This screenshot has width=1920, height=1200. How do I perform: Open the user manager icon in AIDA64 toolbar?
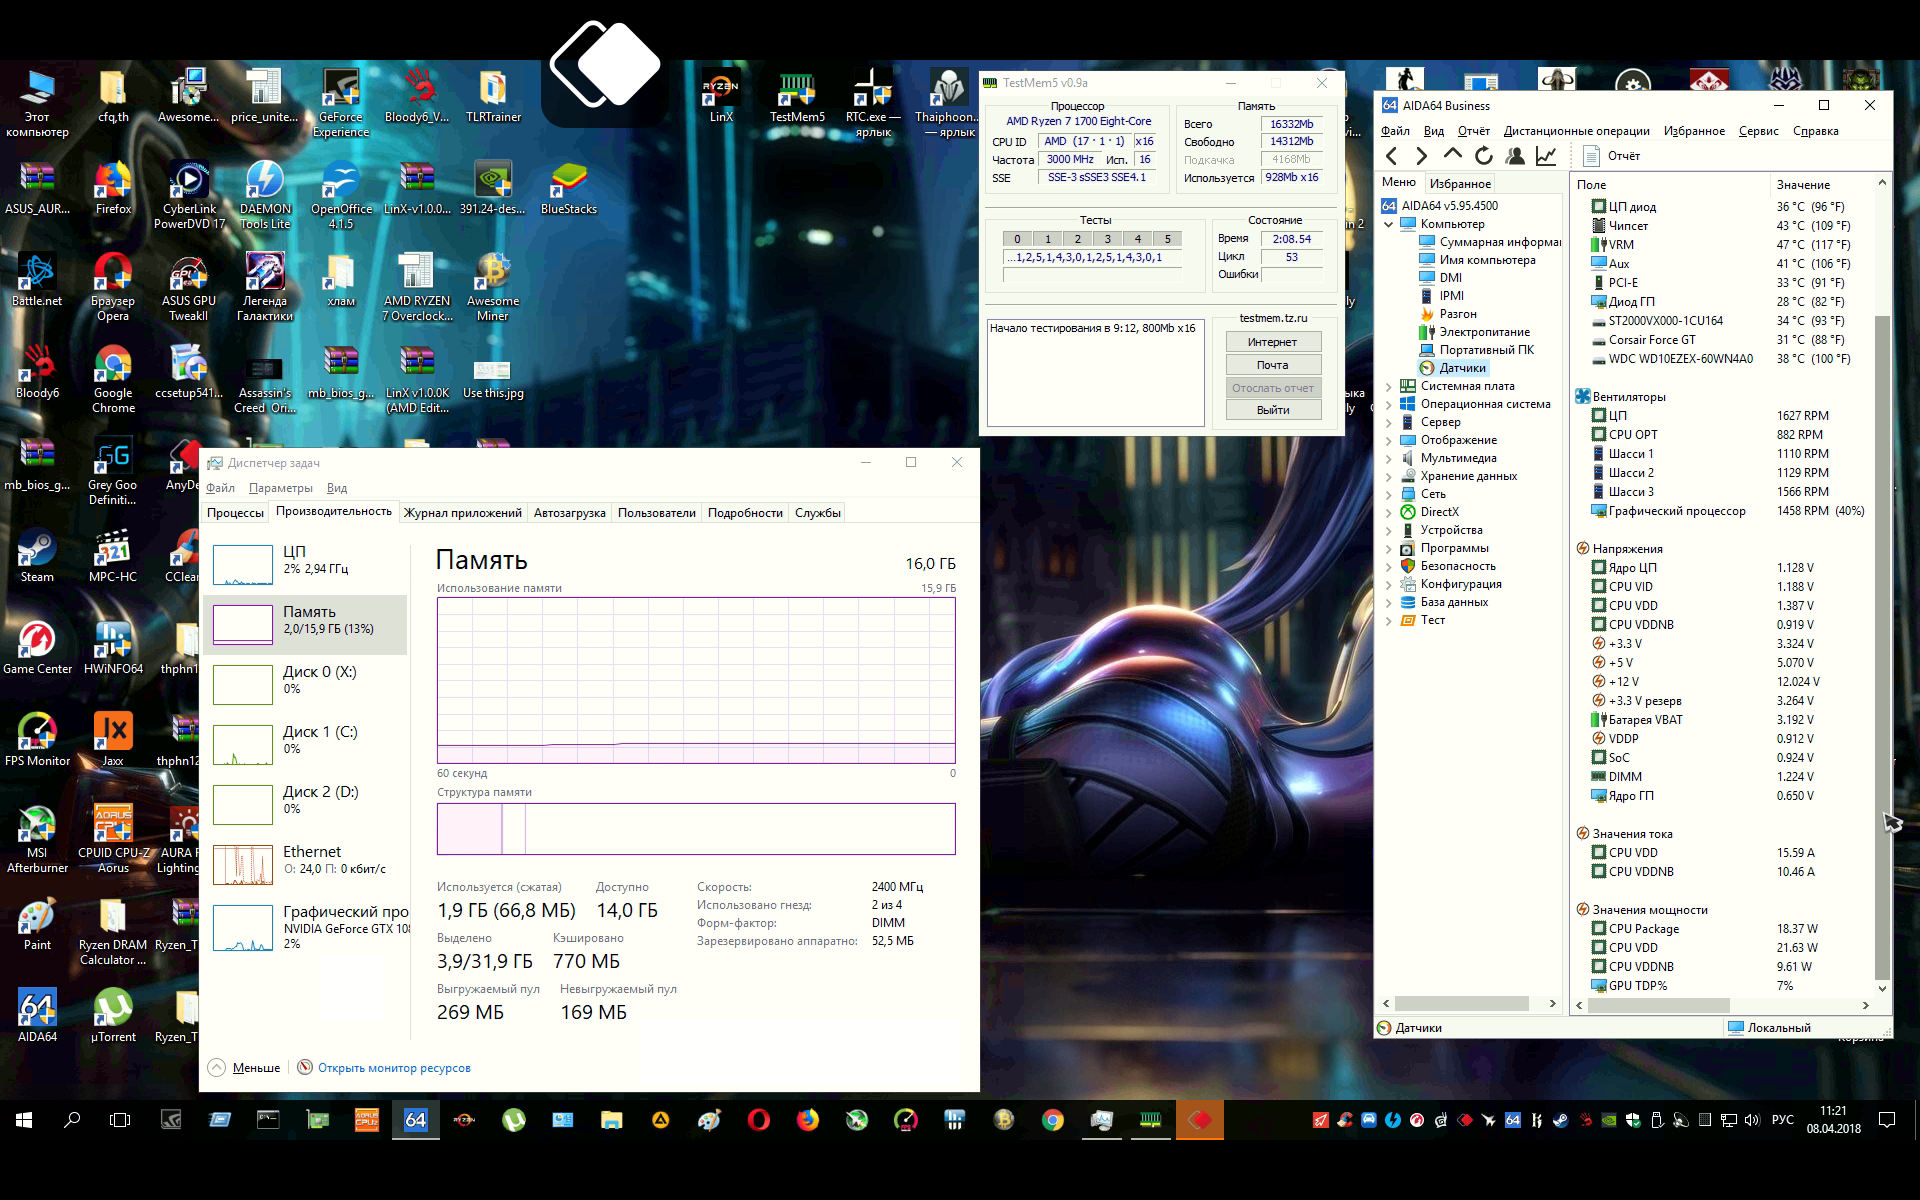1515,156
